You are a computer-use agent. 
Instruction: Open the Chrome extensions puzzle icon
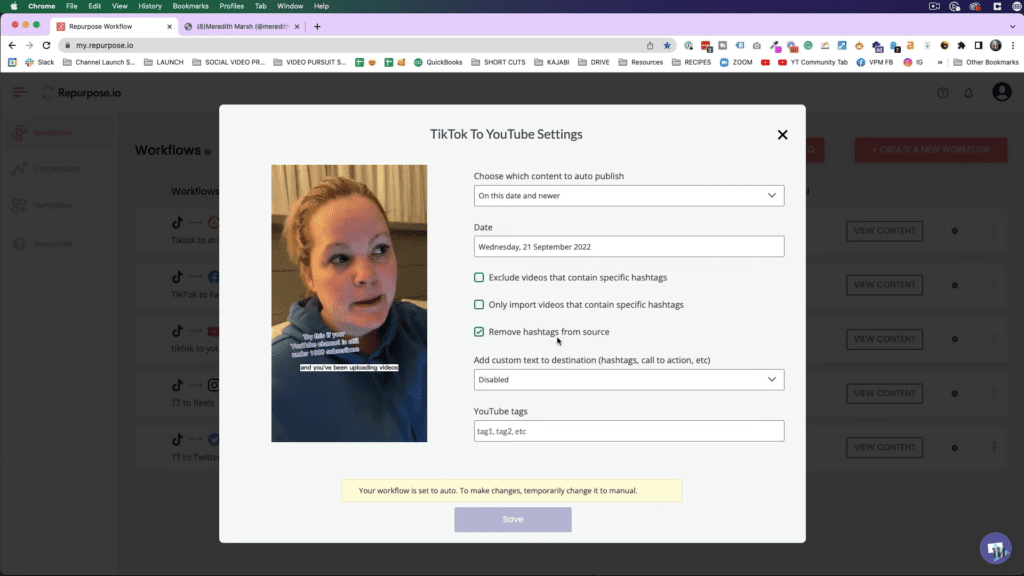click(x=961, y=45)
